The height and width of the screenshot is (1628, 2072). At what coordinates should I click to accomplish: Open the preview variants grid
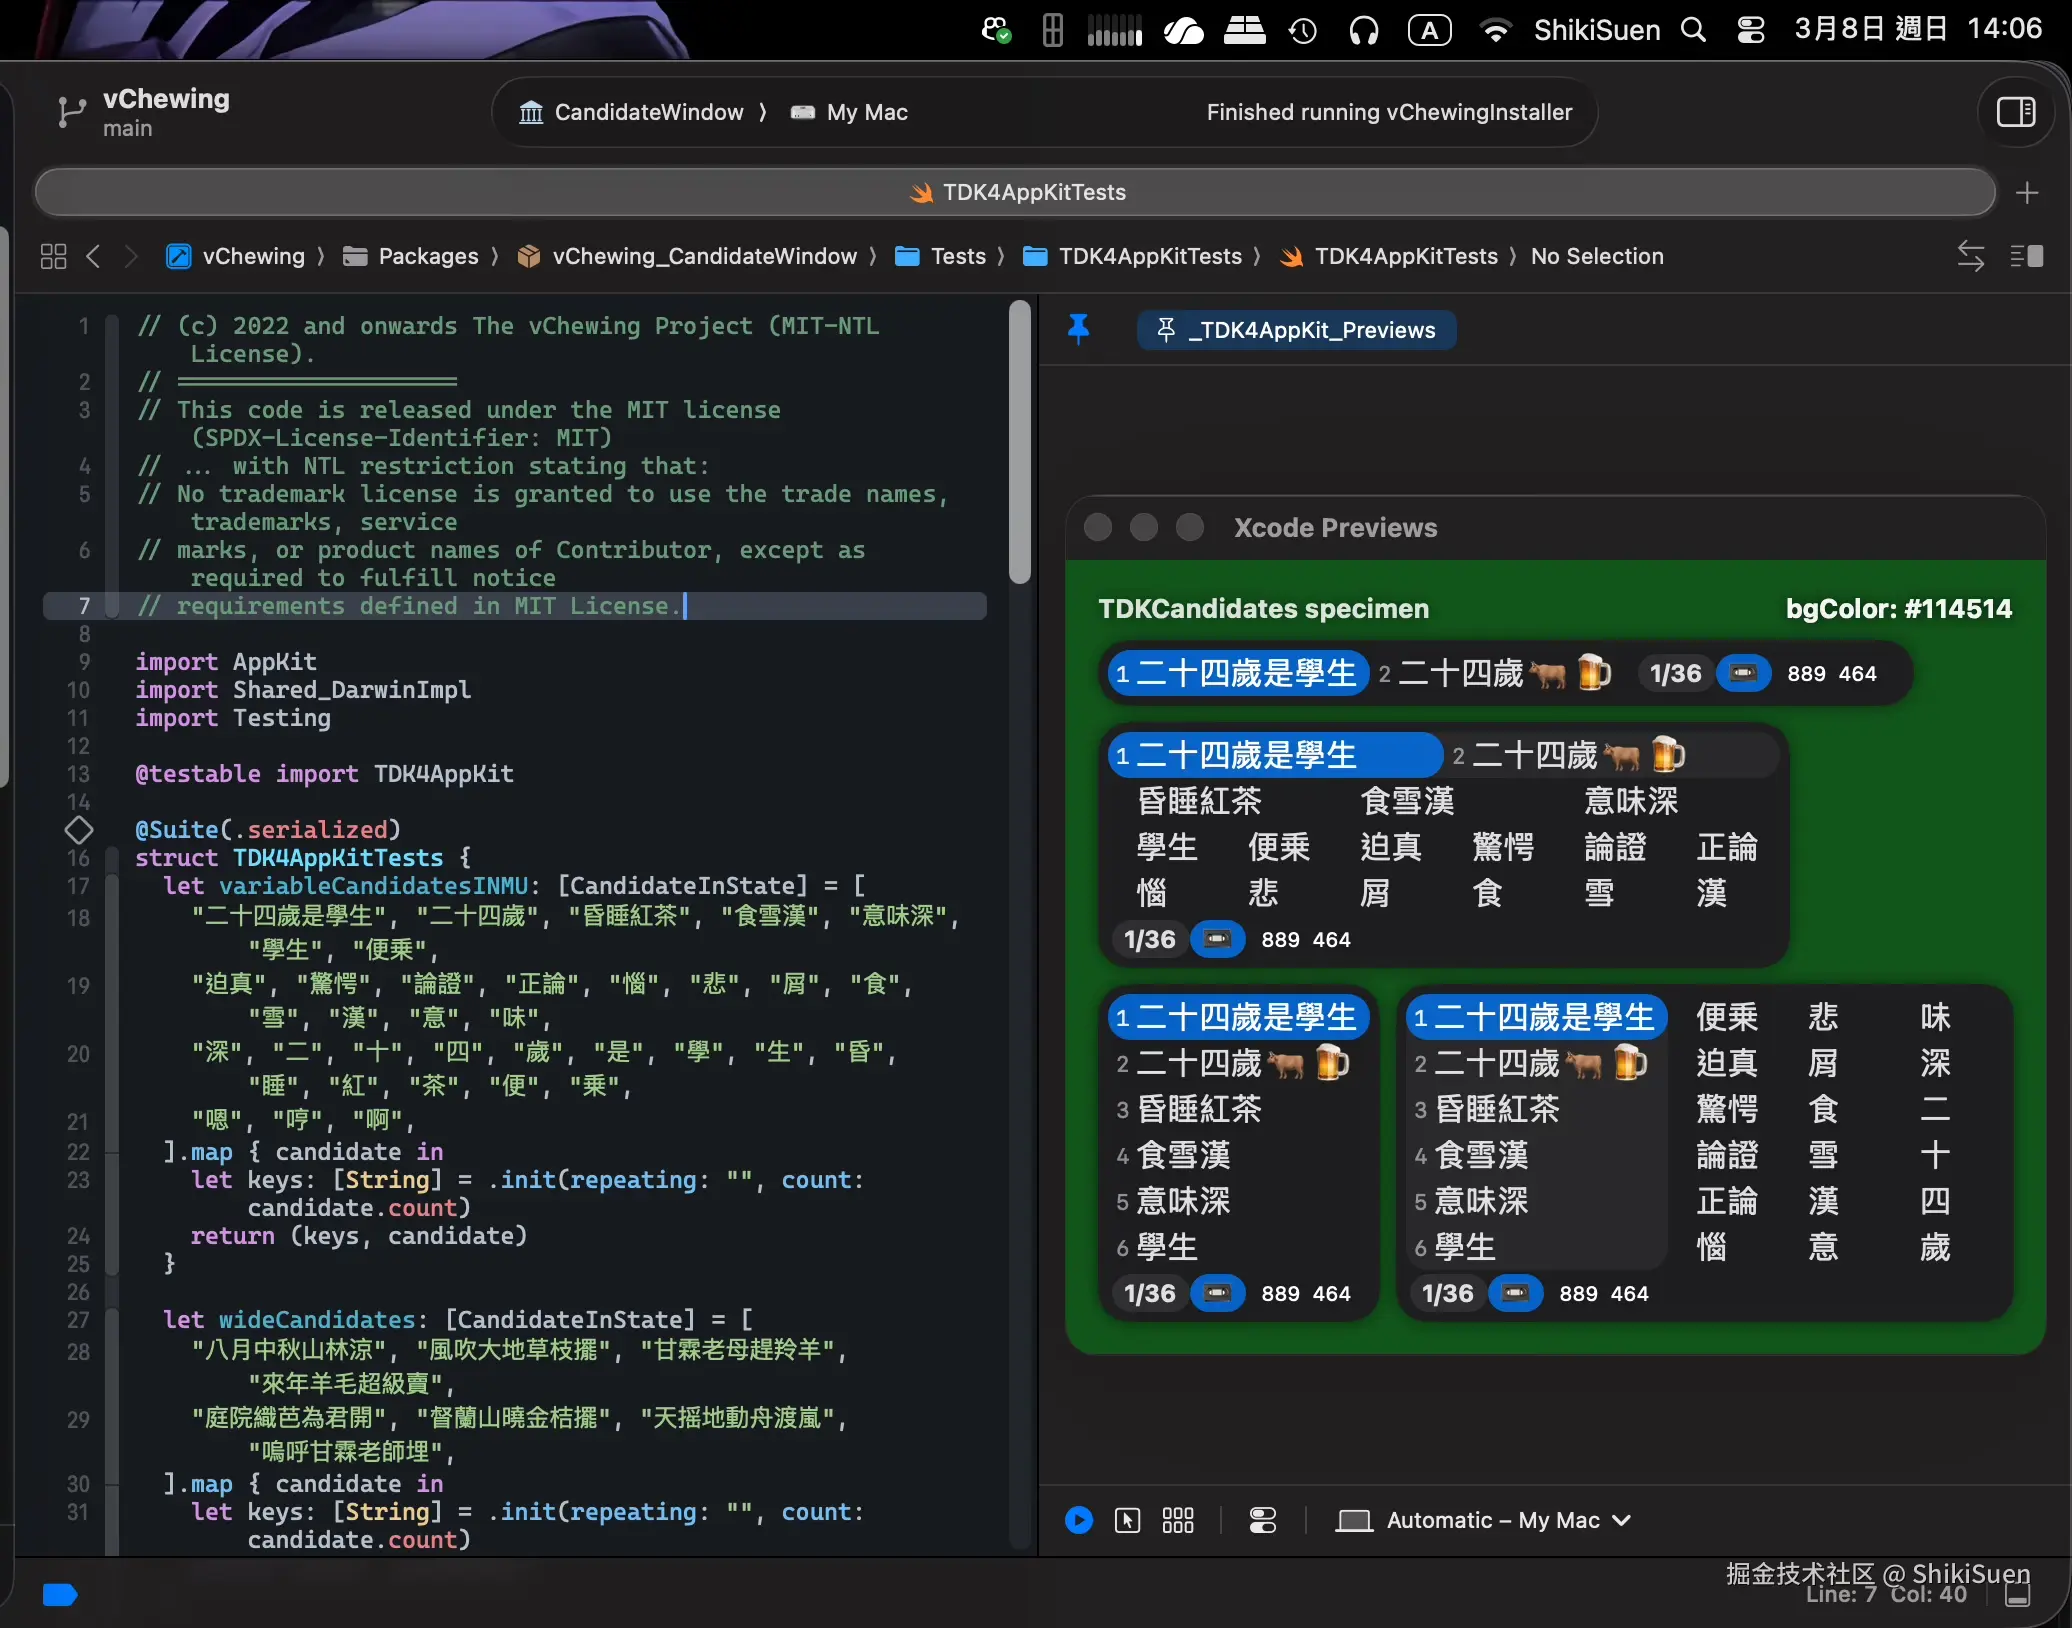coord(1178,1520)
